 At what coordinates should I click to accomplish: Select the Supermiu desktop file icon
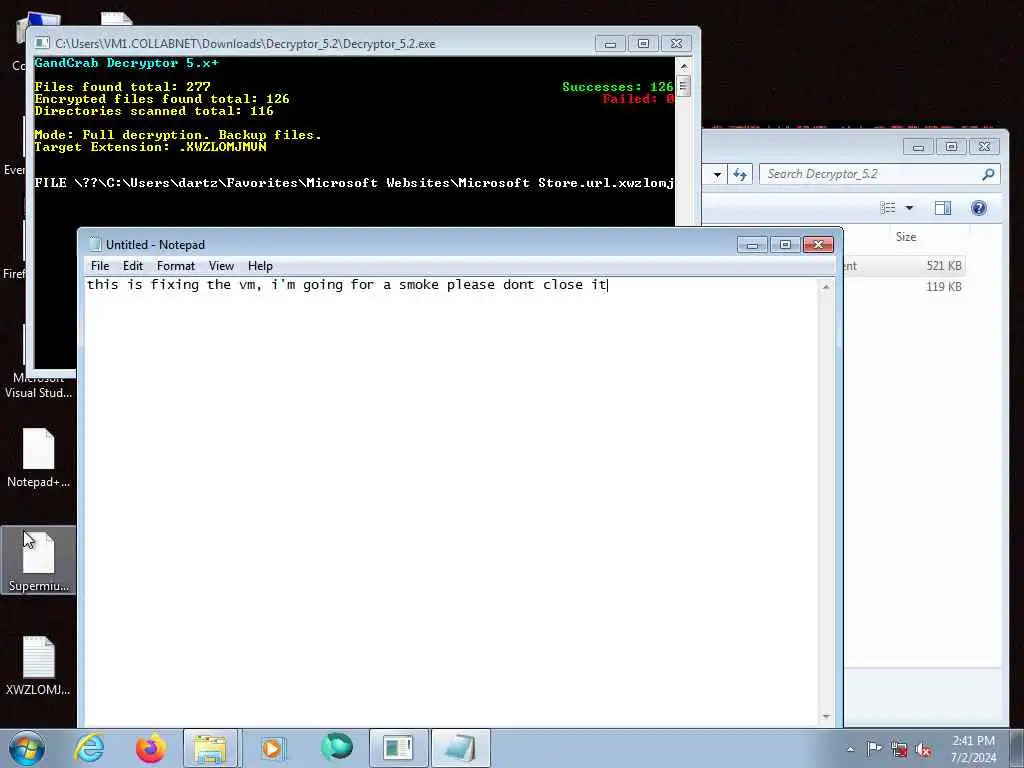(x=39, y=560)
